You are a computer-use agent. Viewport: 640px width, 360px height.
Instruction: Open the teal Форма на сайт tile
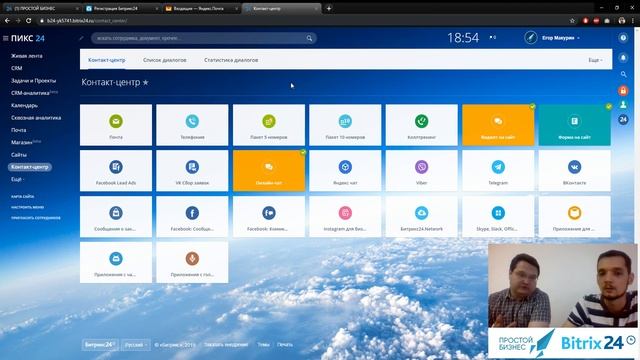(x=575, y=125)
